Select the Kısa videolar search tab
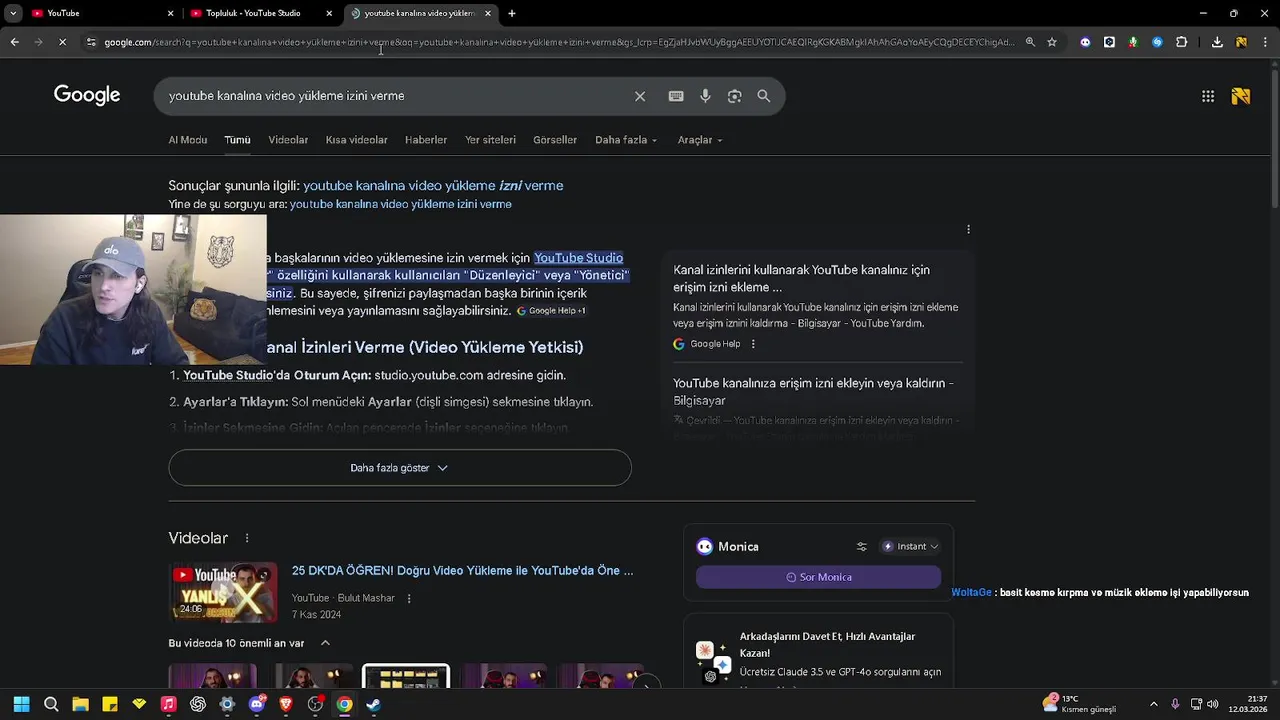The image size is (1280, 720). pyautogui.click(x=356, y=140)
